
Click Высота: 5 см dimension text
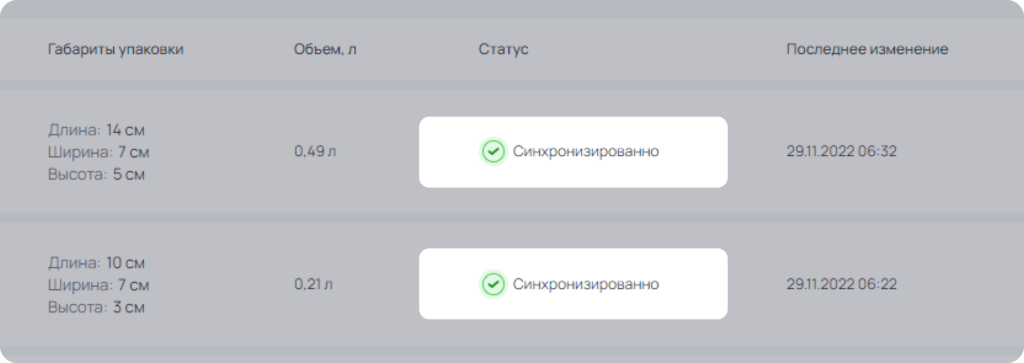[96, 175]
